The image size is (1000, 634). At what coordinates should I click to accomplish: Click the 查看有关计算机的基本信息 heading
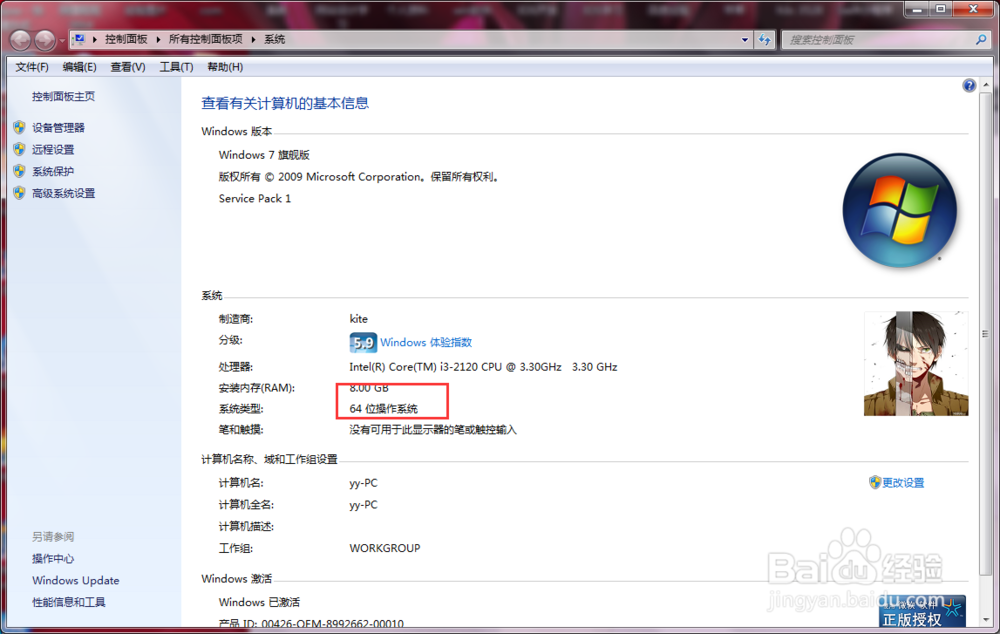[285, 103]
